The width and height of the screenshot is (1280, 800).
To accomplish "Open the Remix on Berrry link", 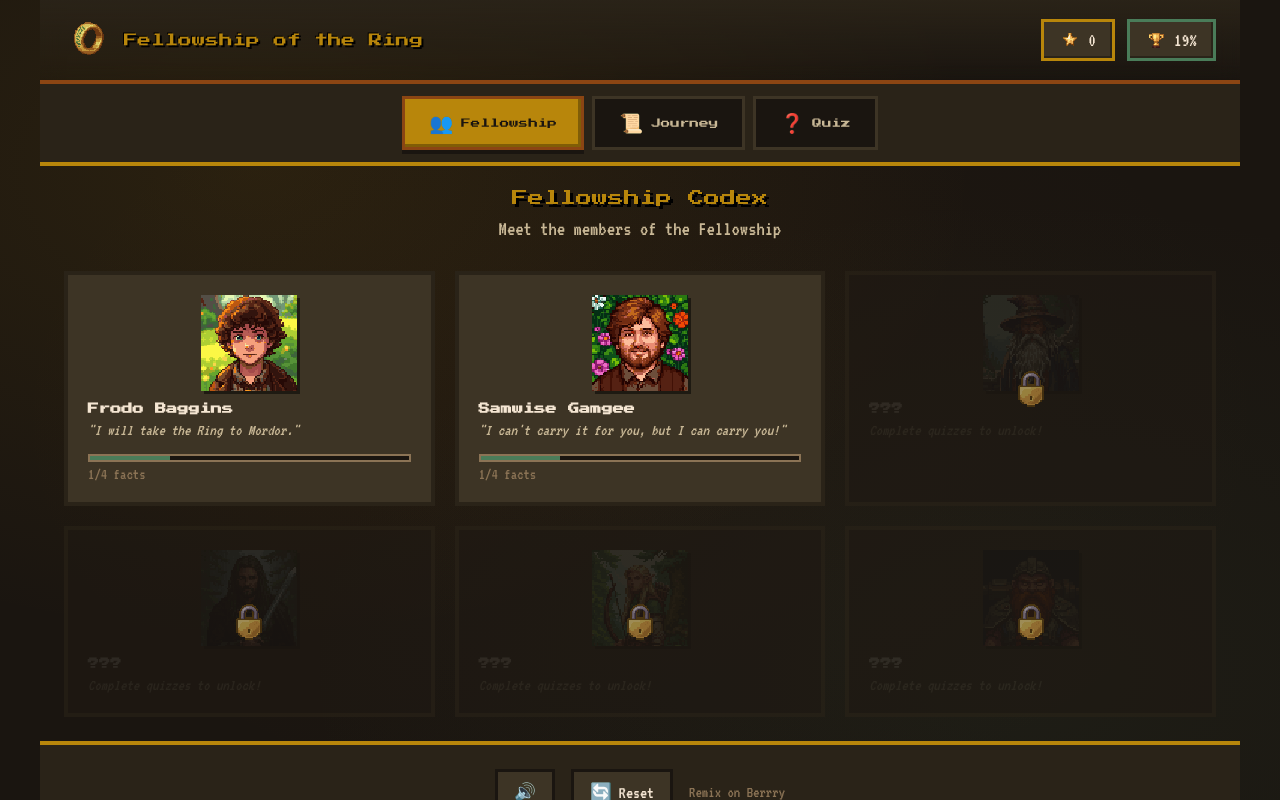I will click(x=737, y=793).
